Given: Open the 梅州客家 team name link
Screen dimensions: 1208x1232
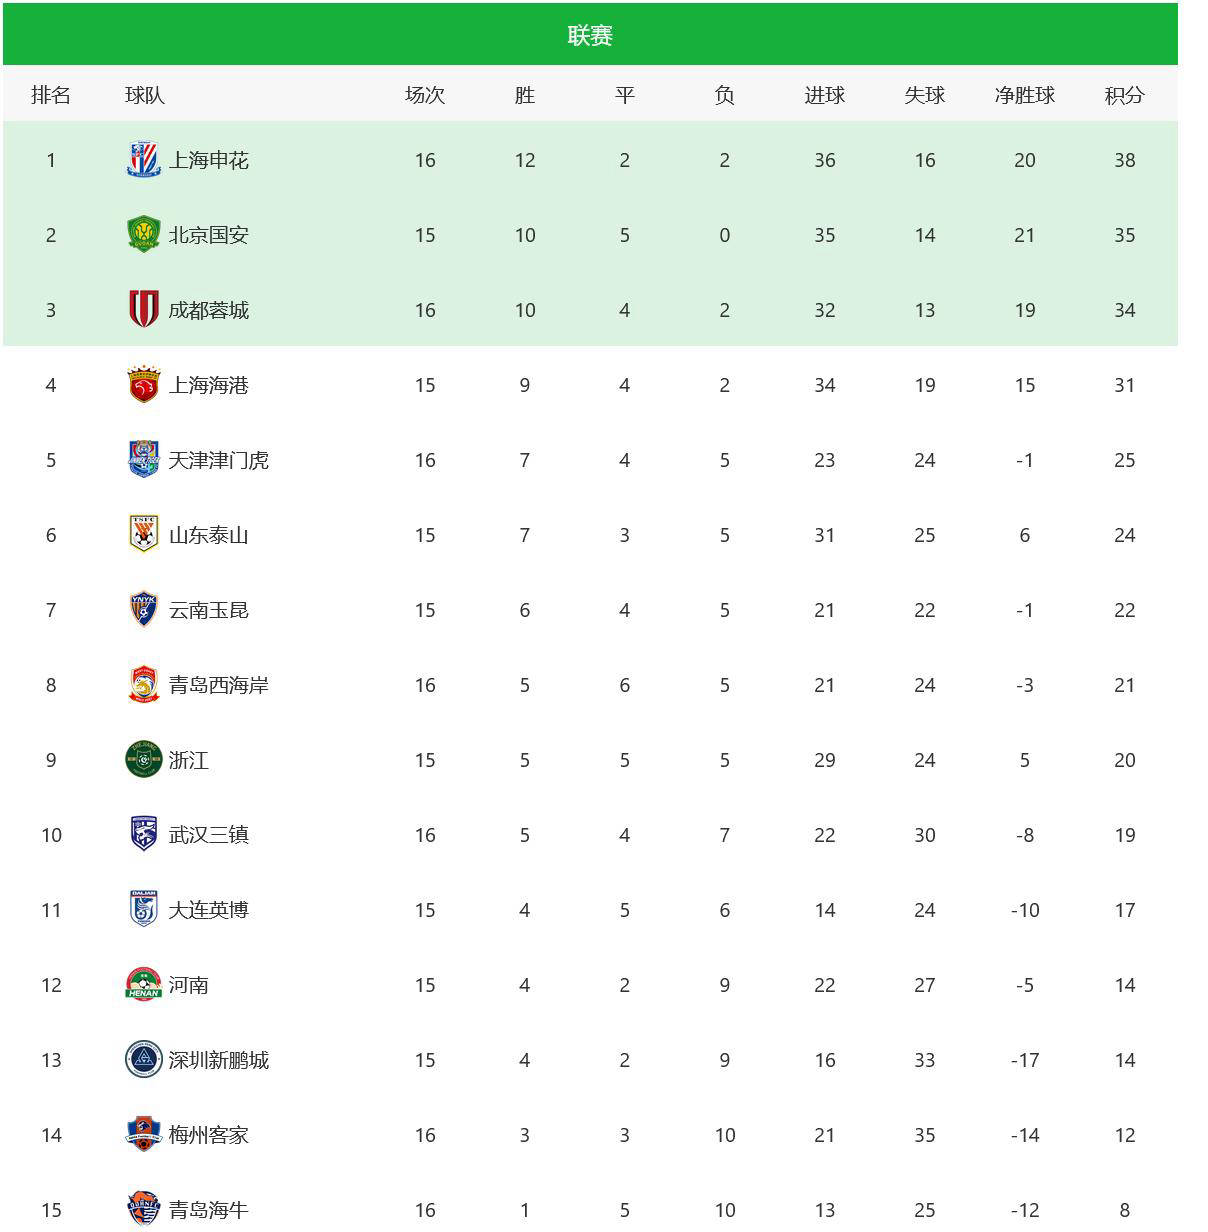Looking at the screenshot, I should 208,1135.
